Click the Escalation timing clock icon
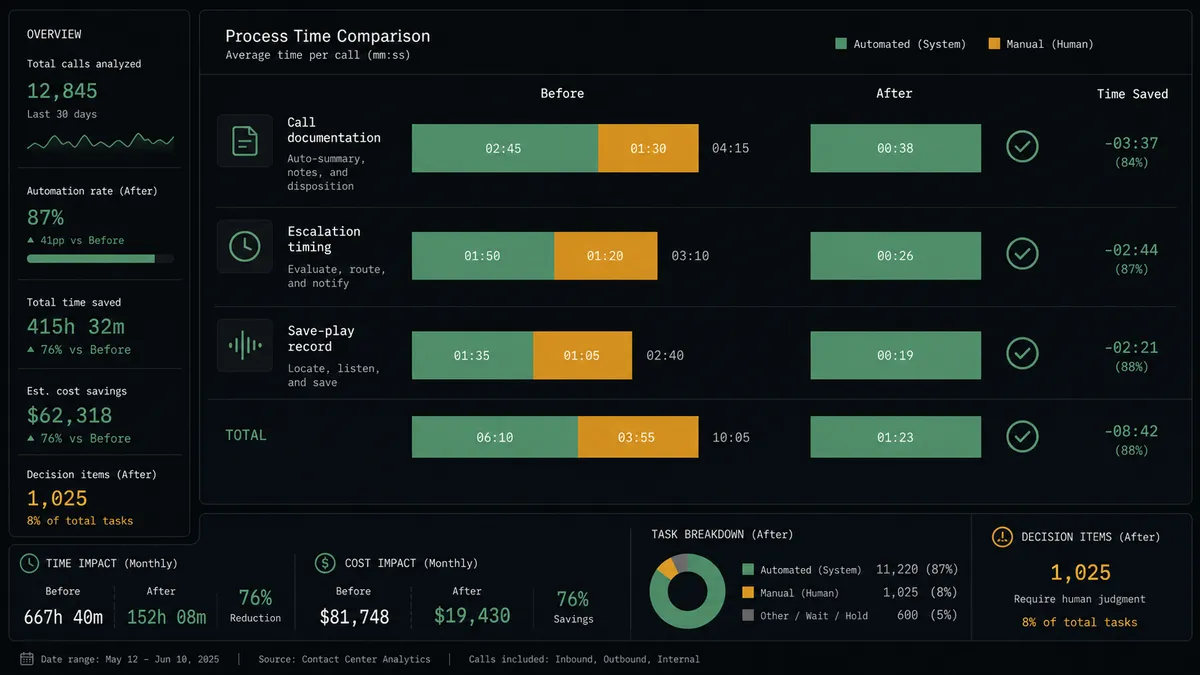 tap(244, 246)
